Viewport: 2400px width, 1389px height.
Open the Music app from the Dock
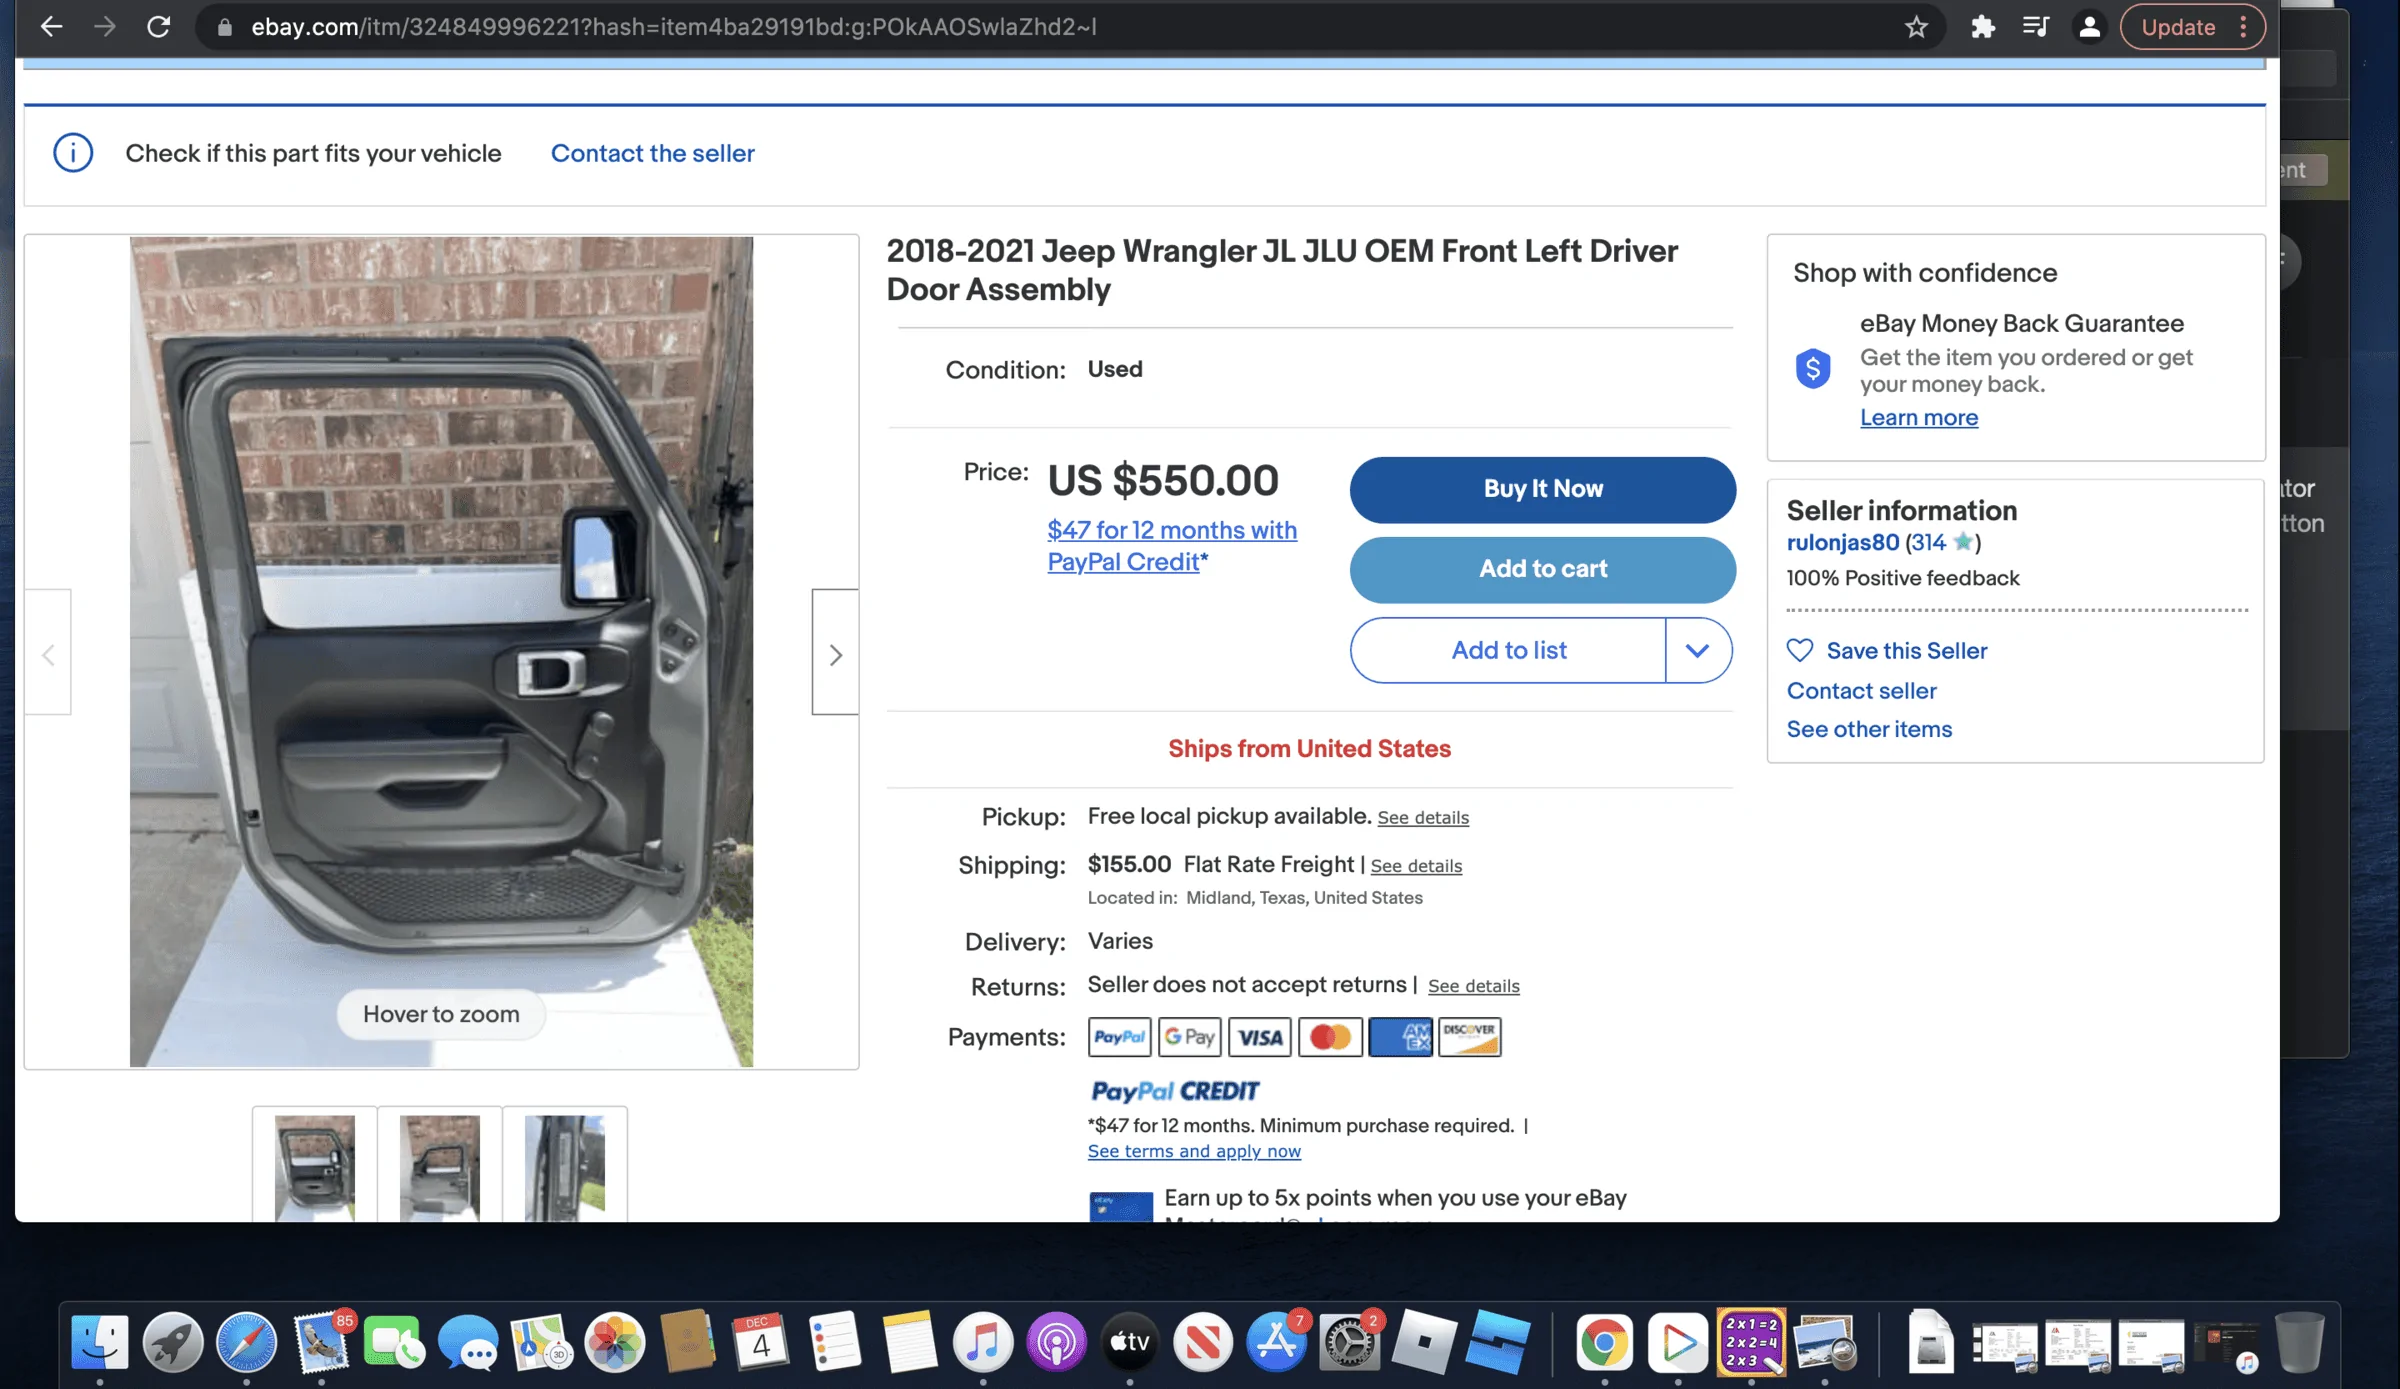[x=982, y=1342]
